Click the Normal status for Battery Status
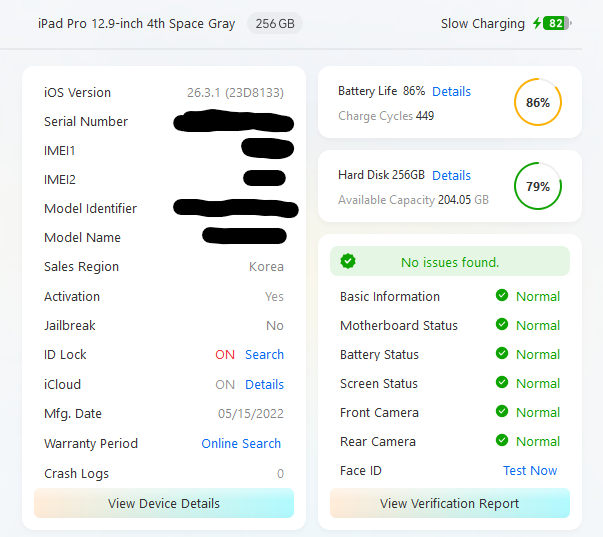The height and width of the screenshot is (537, 603). 538,354
